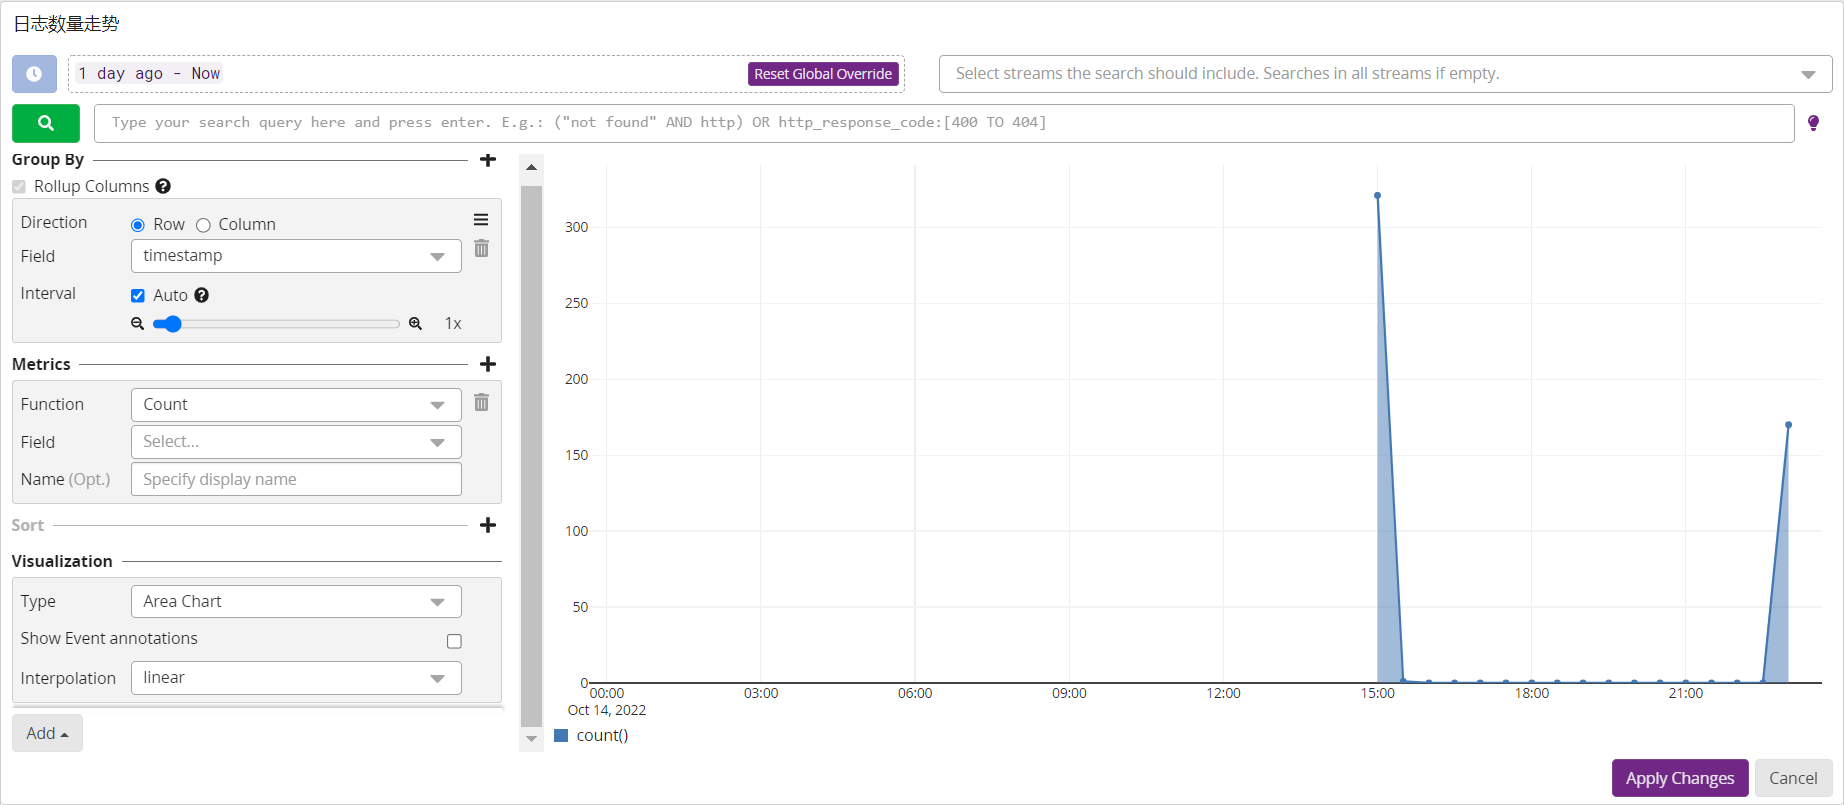The width and height of the screenshot is (1844, 805).
Task: Click Apply Changes button
Action: (x=1680, y=778)
